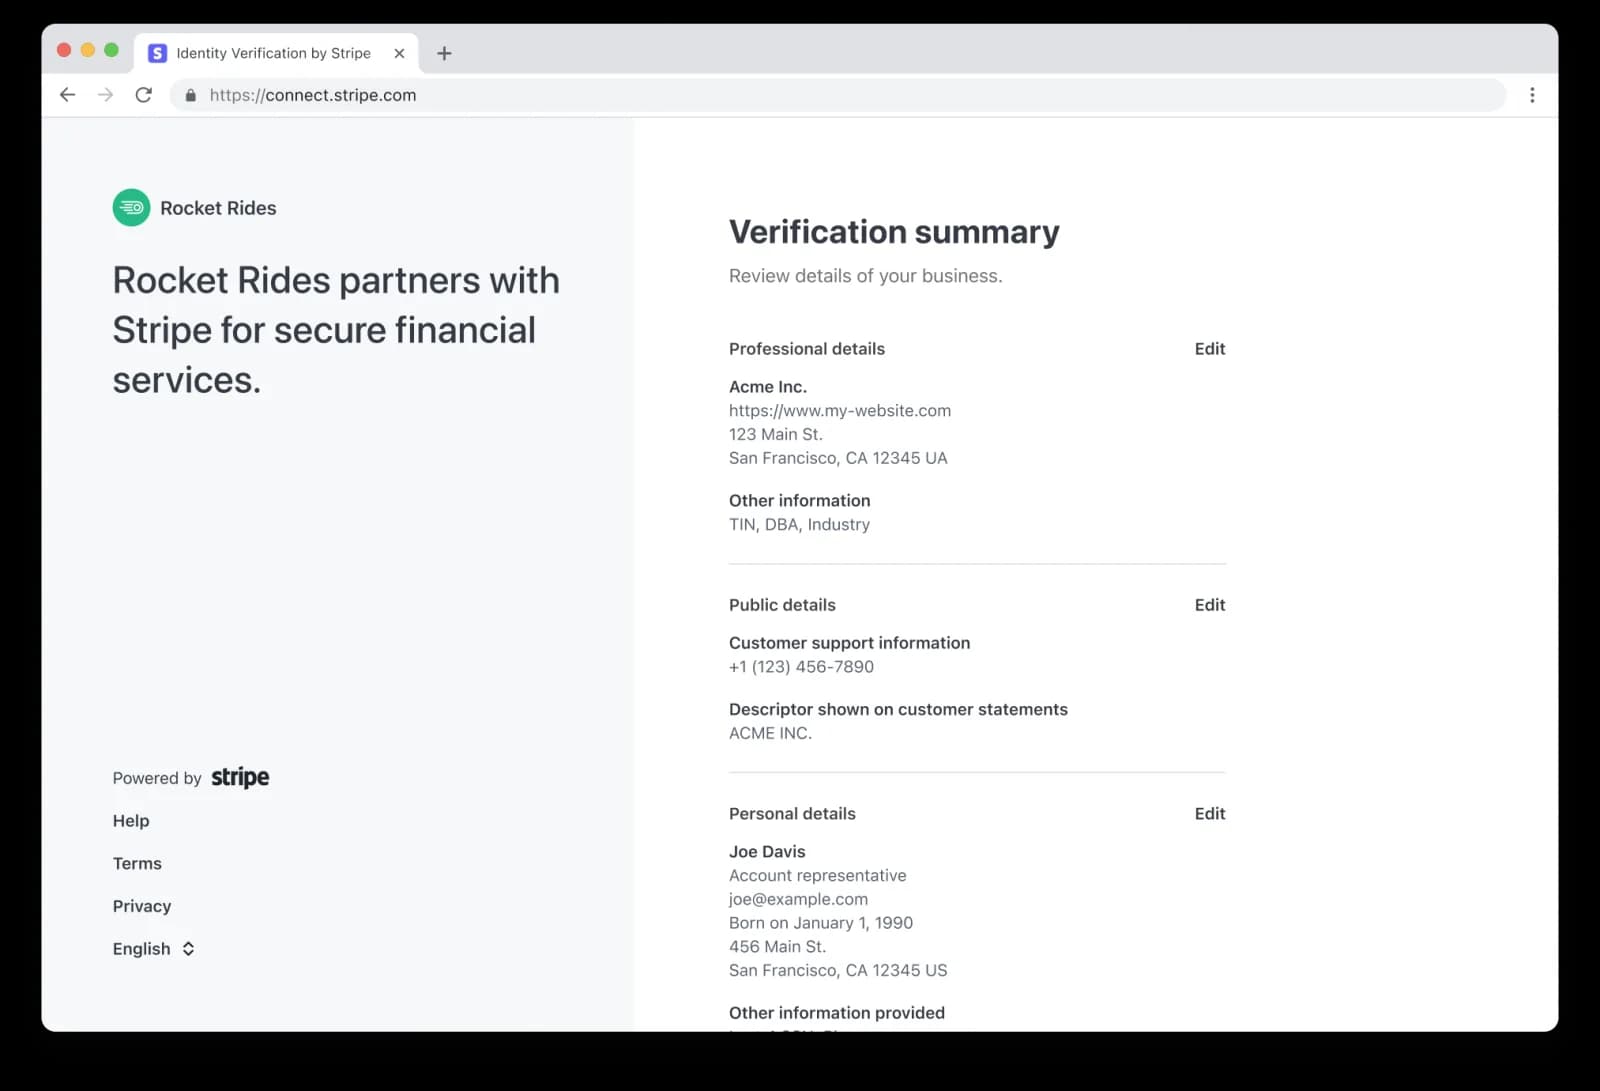Click the Rocket Rides brand name

[218, 208]
